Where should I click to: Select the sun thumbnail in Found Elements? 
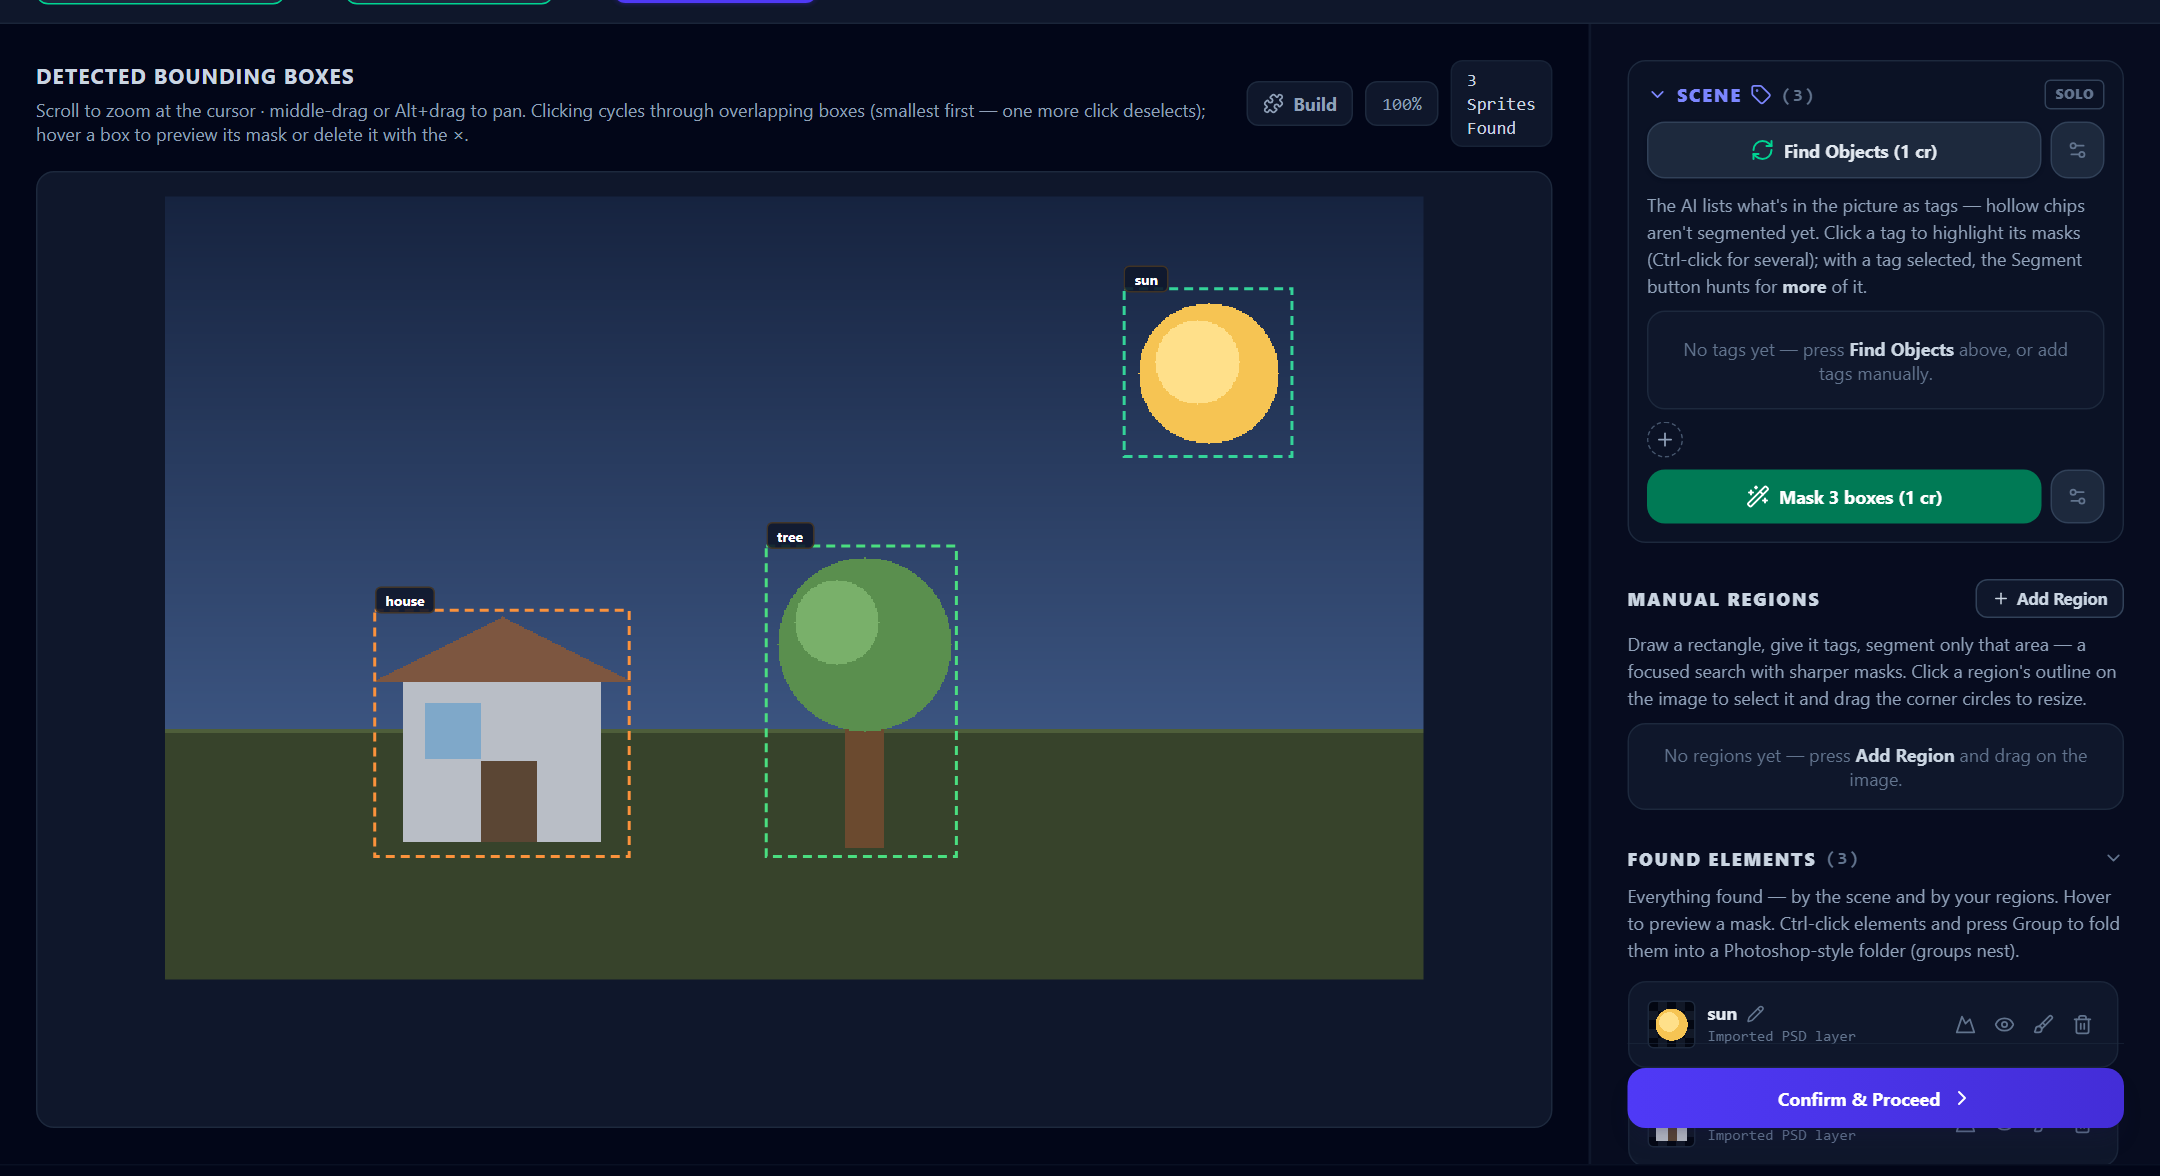coord(1671,1024)
